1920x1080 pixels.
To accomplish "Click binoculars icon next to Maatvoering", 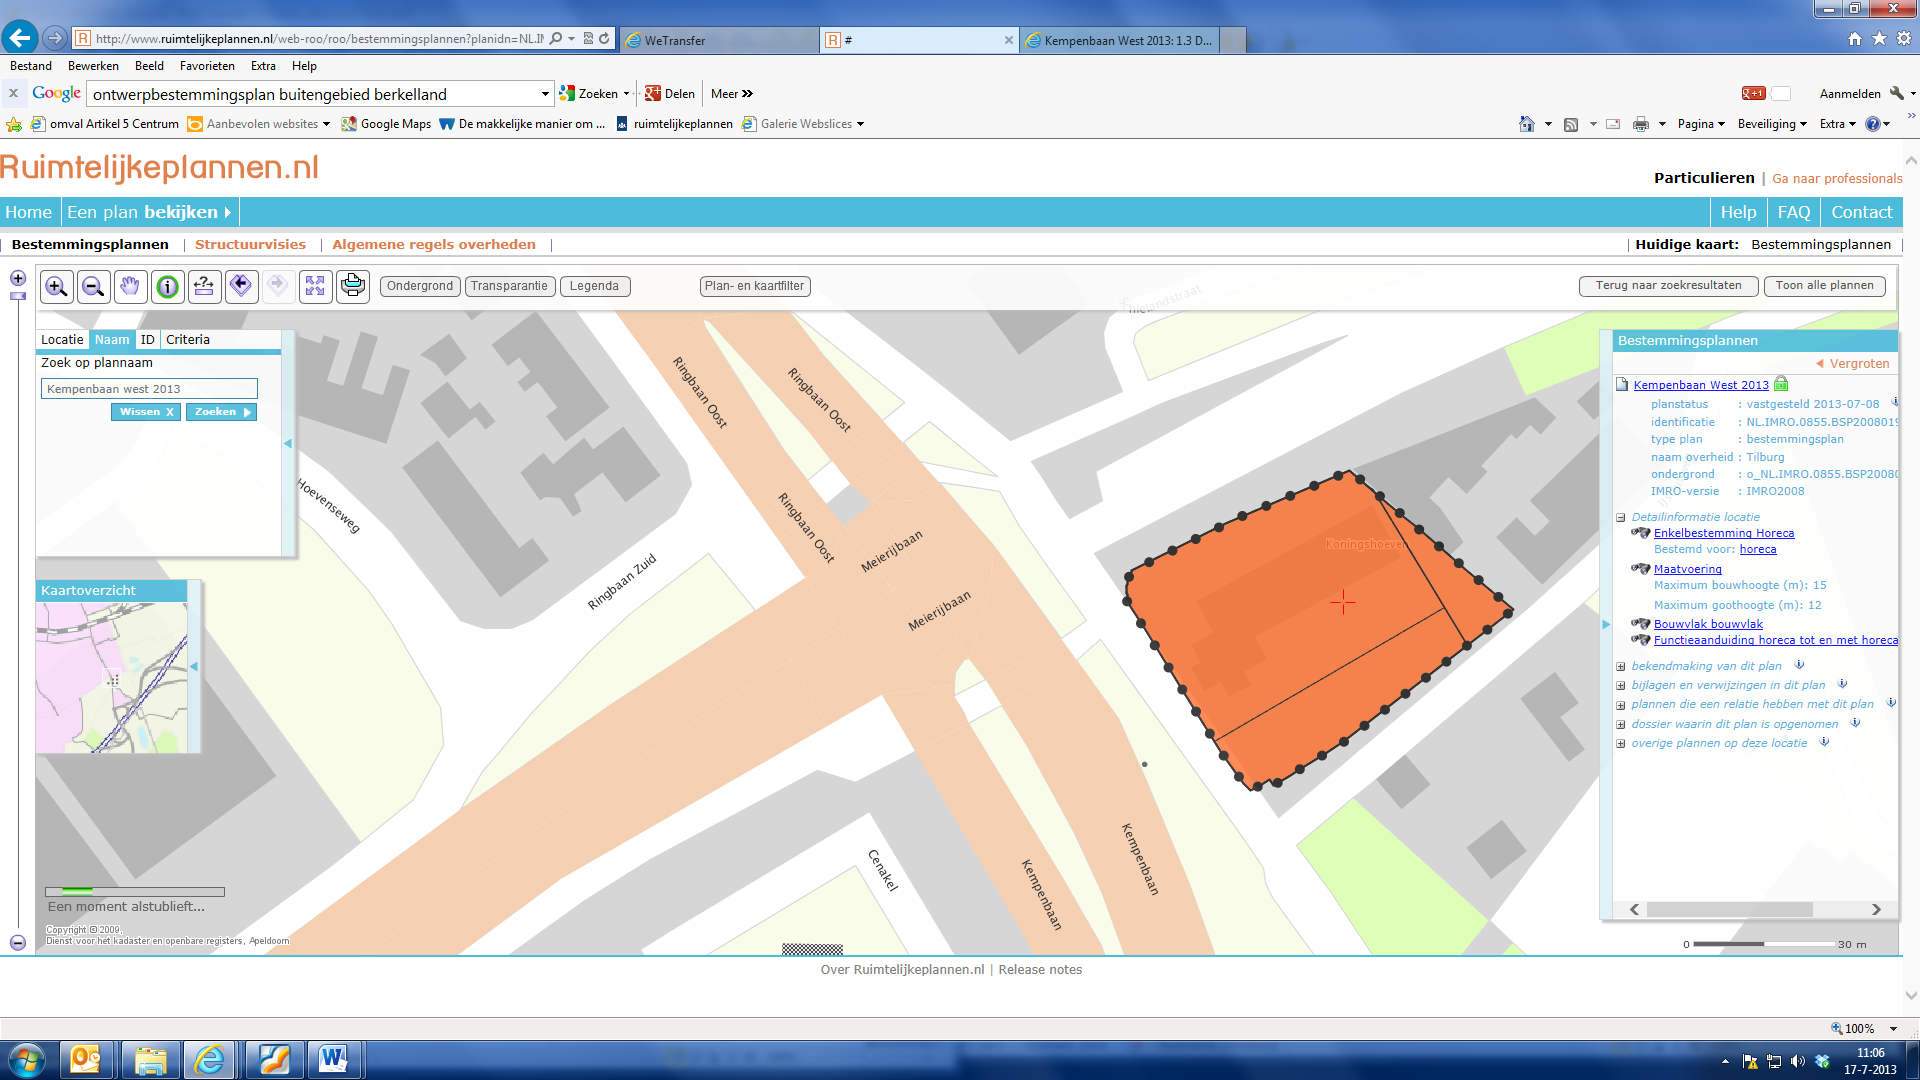I will [1641, 569].
